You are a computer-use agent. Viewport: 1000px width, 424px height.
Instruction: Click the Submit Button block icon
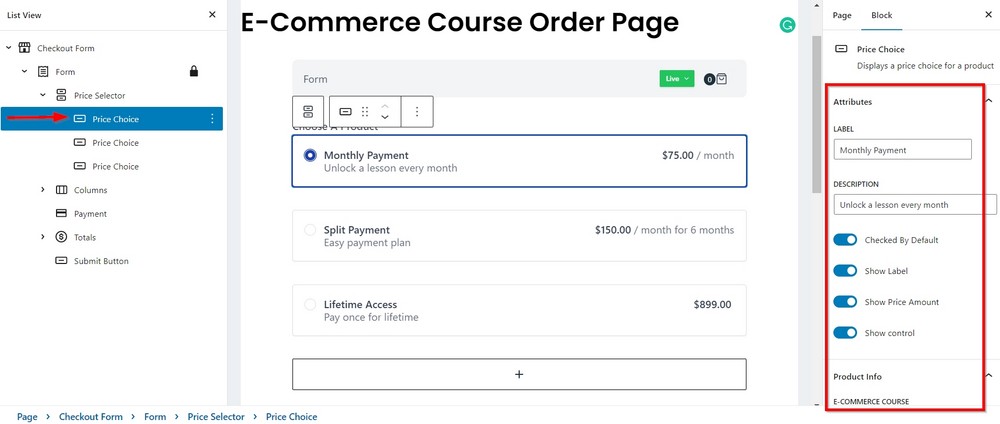tap(61, 261)
